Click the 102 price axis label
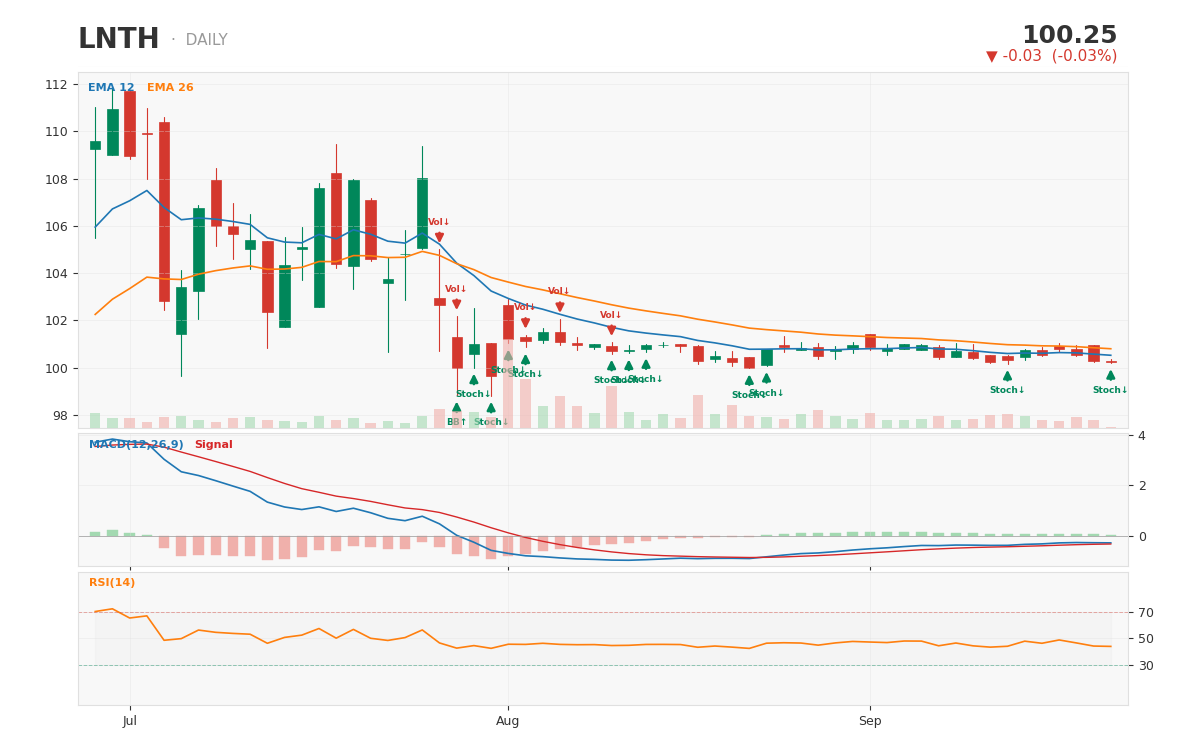Image resolution: width=1200 pixels, height=750 pixels. point(56,321)
